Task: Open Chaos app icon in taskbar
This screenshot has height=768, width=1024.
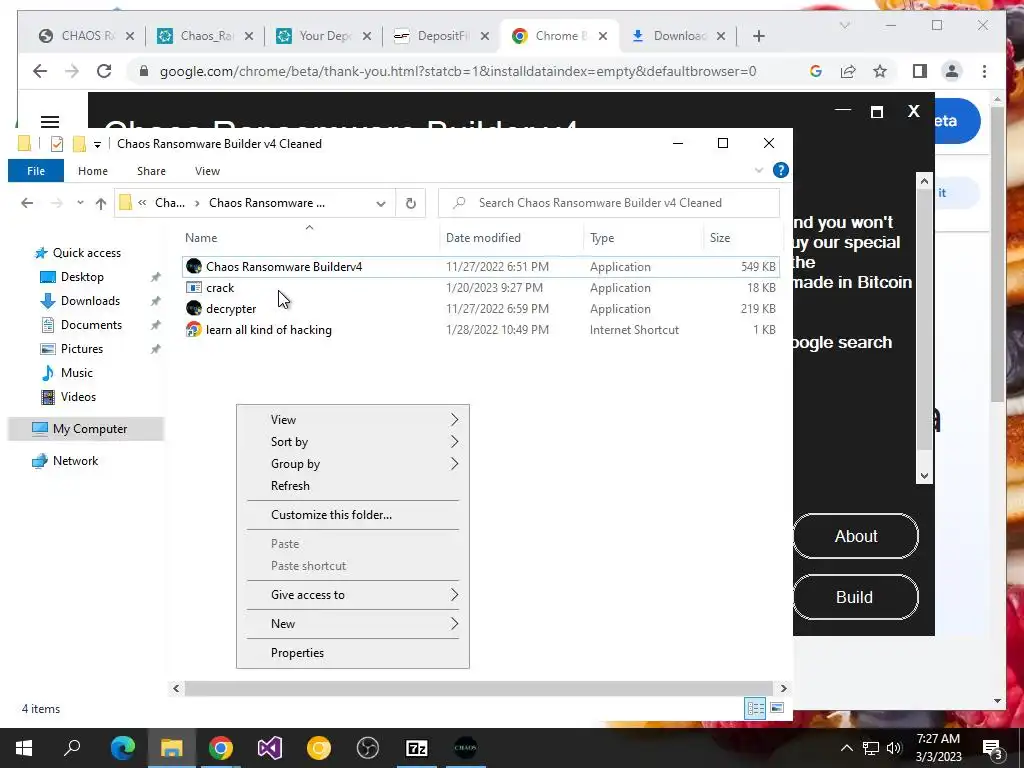Action: 466,748
